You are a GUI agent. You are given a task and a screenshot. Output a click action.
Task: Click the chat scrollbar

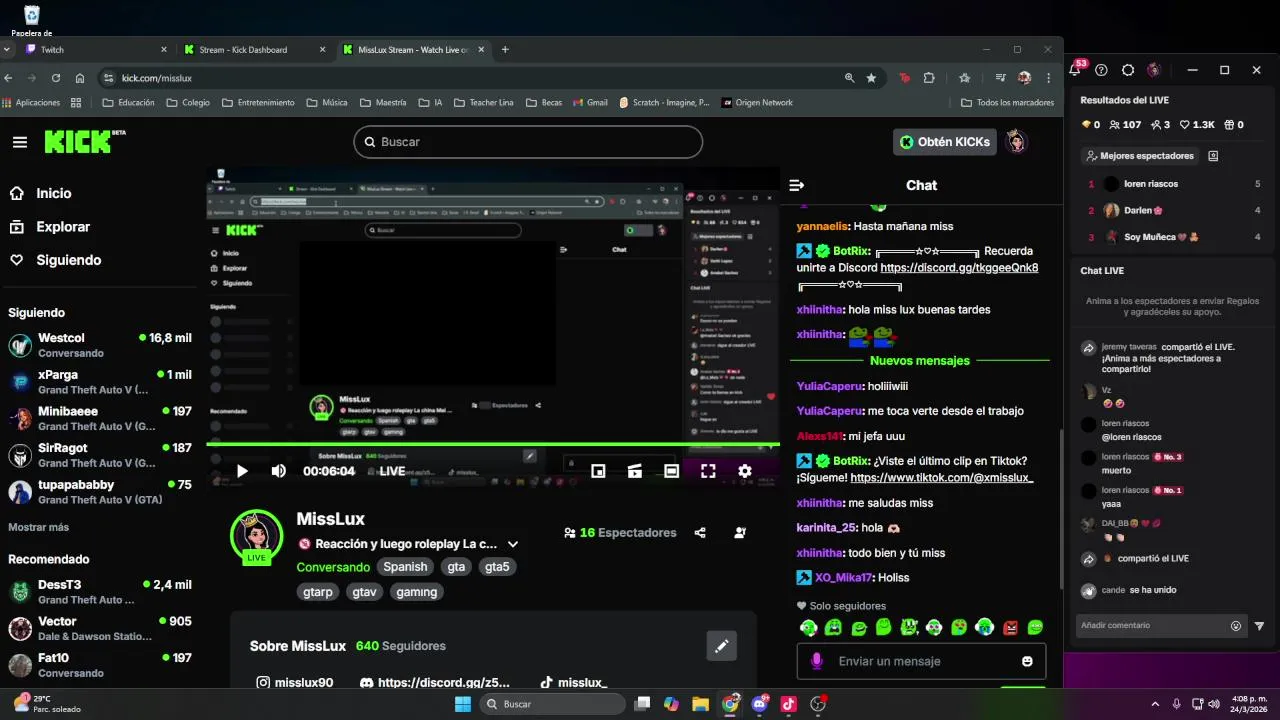click(1061, 510)
